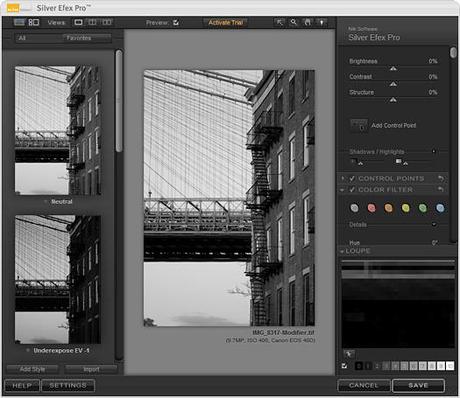Image resolution: width=460 pixels, height=398 pixels.
Task: Click the Add Control Point label
Action: tap(394, 126)
